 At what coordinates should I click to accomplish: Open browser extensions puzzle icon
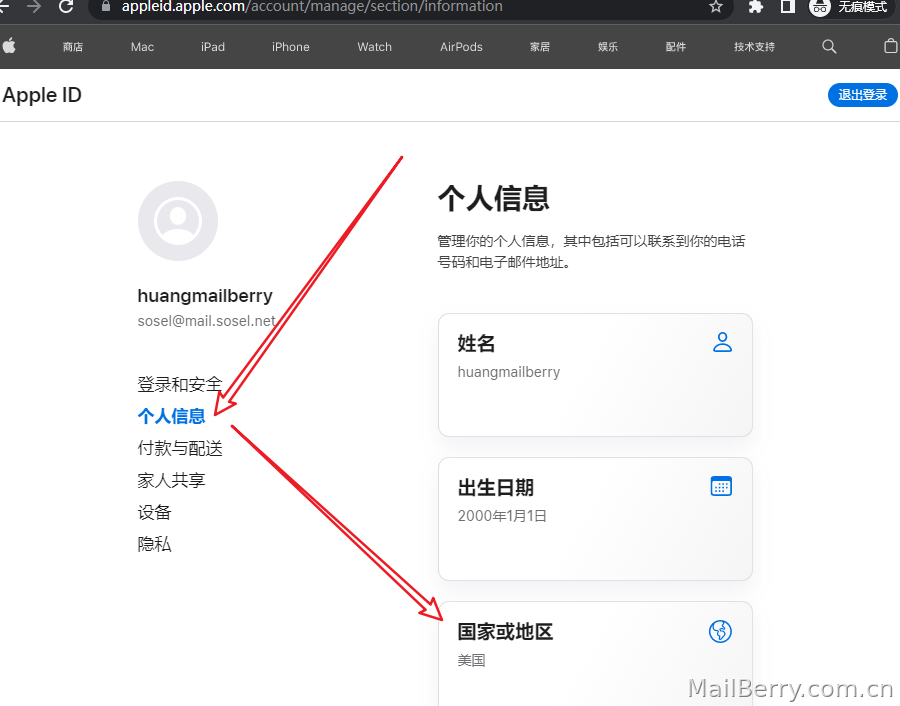(755, 7)
